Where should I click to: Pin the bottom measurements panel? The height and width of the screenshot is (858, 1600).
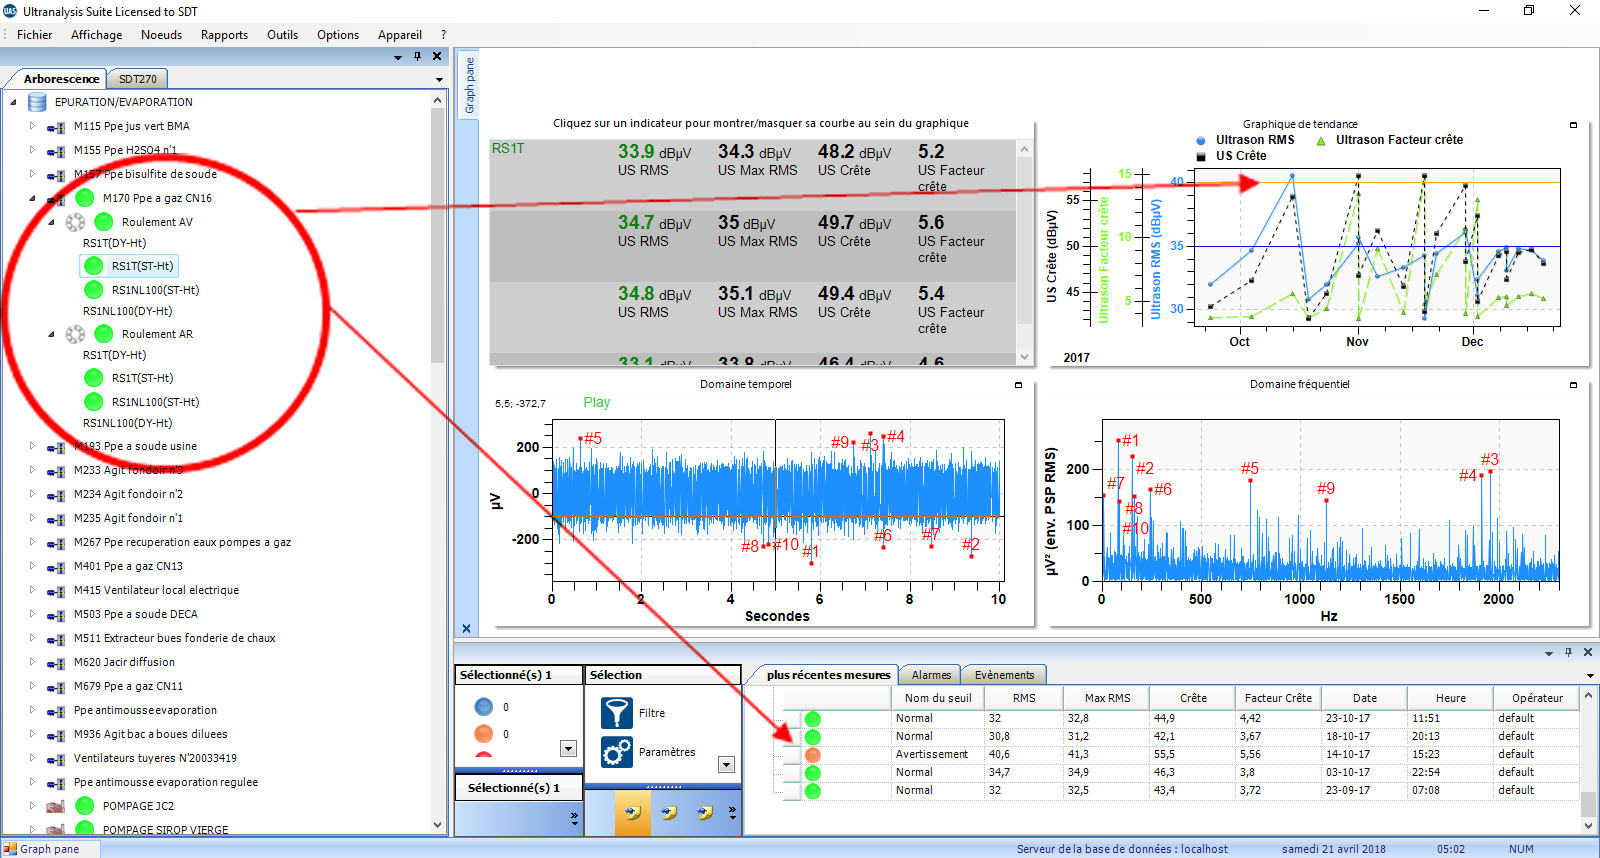pyautogui.click(x=1568, y=652)
